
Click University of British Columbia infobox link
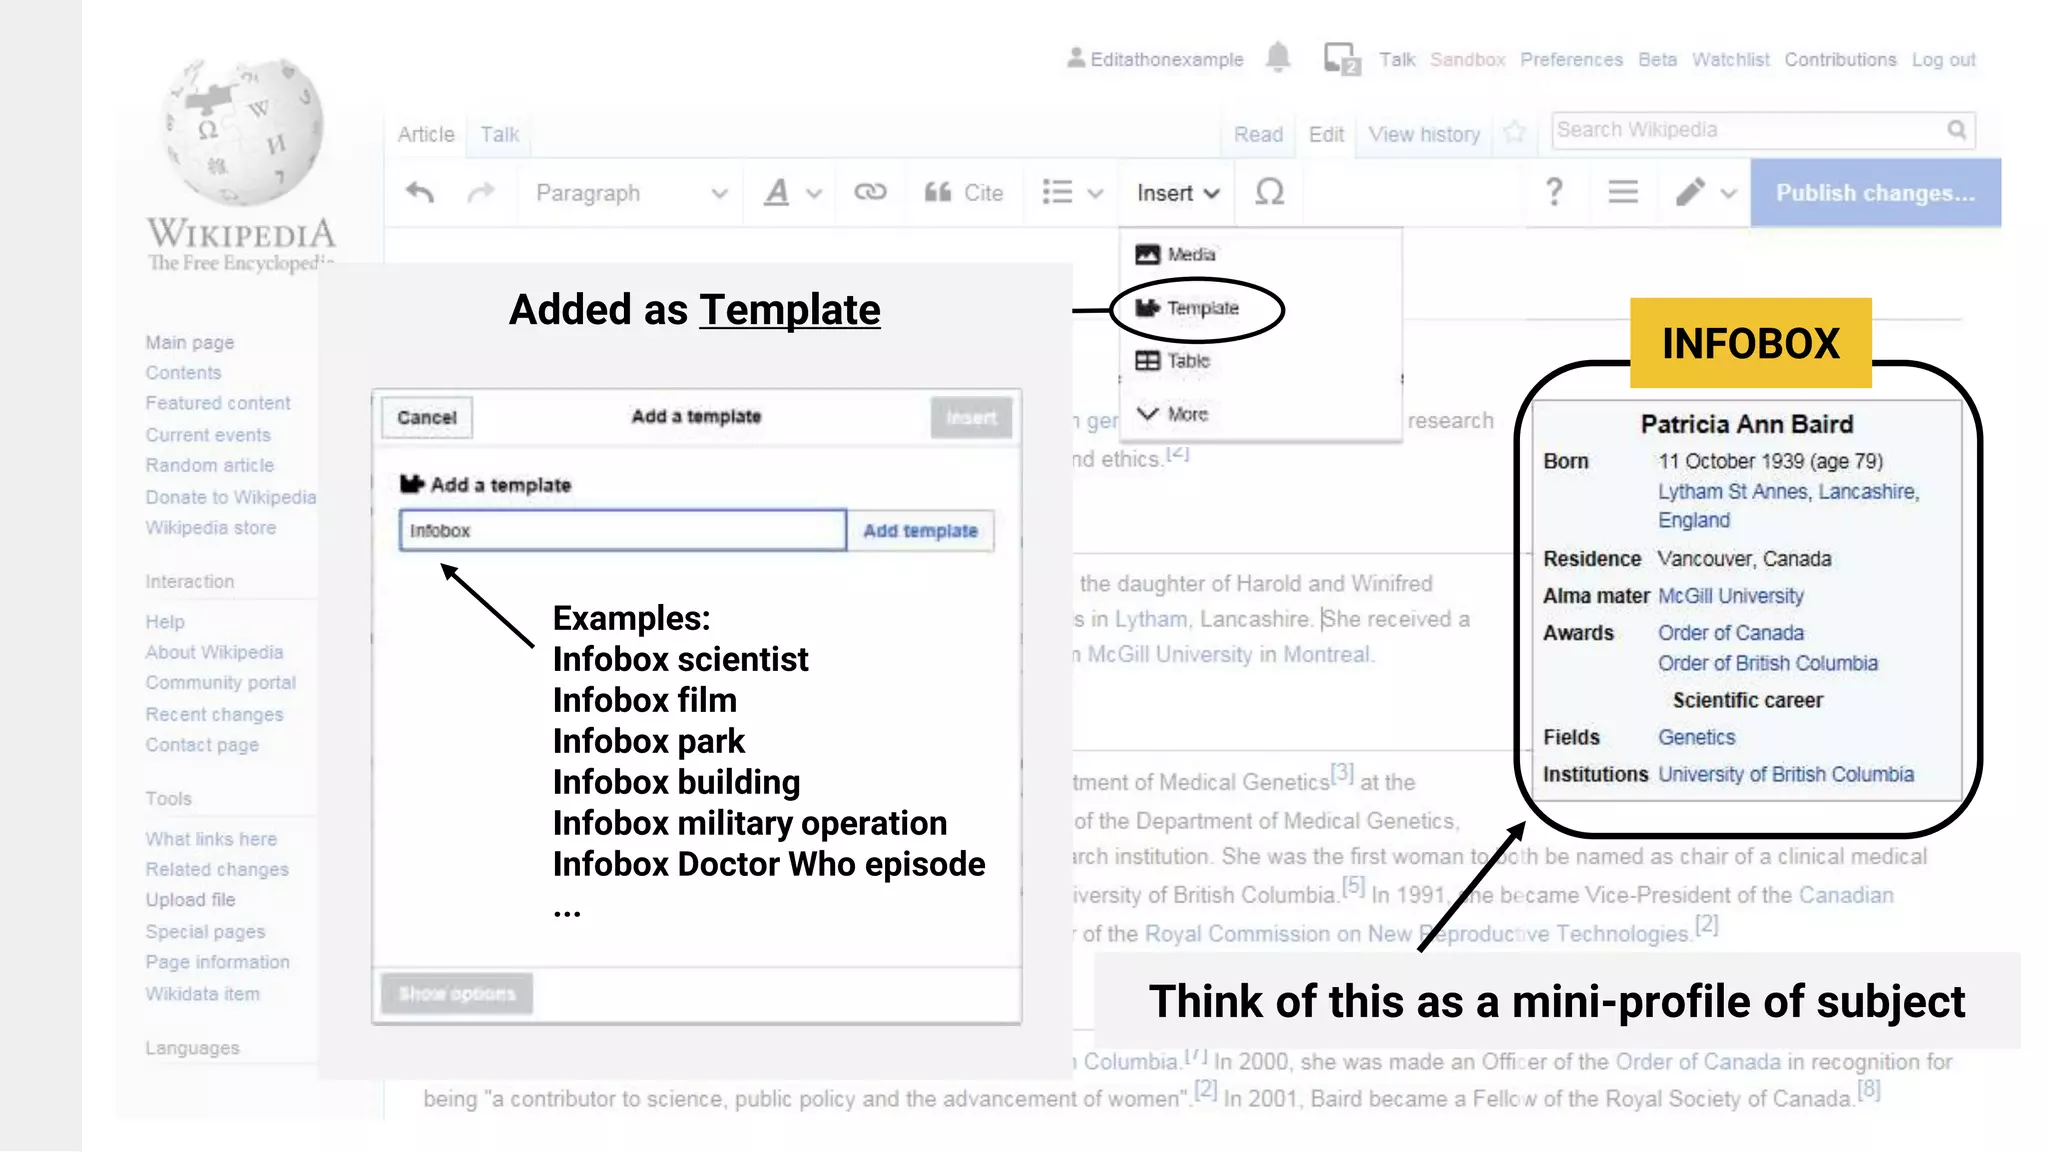pyautogui.click(x=1786, y=774)
